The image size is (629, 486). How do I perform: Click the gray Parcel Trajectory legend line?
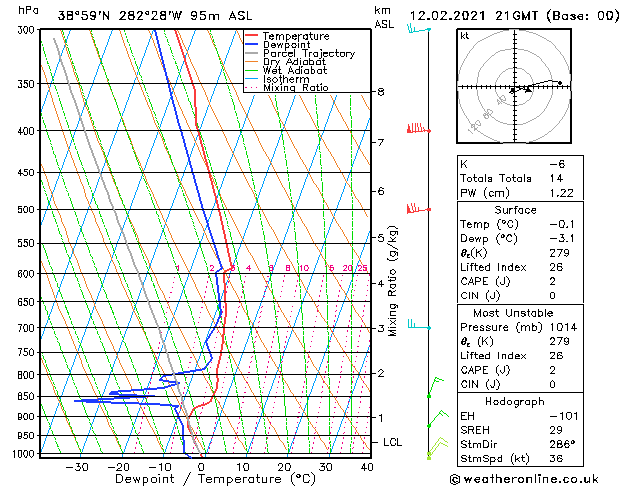coord(252,53)
